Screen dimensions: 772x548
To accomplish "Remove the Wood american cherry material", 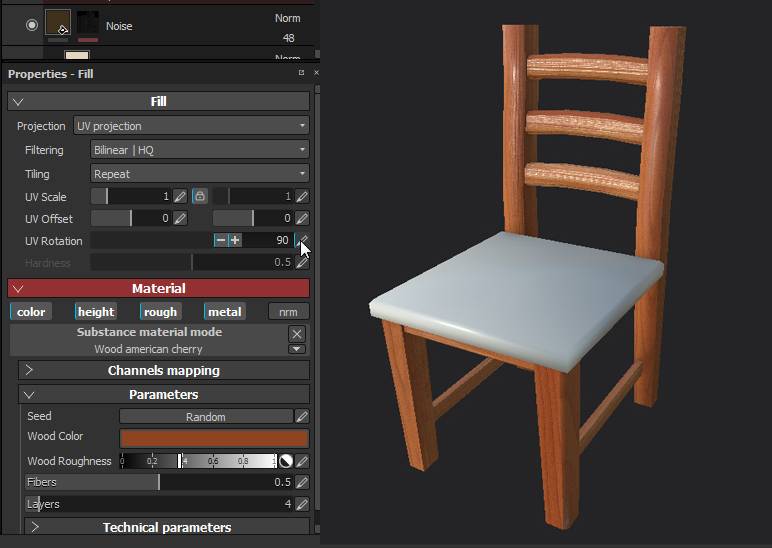I will (296, 333).
